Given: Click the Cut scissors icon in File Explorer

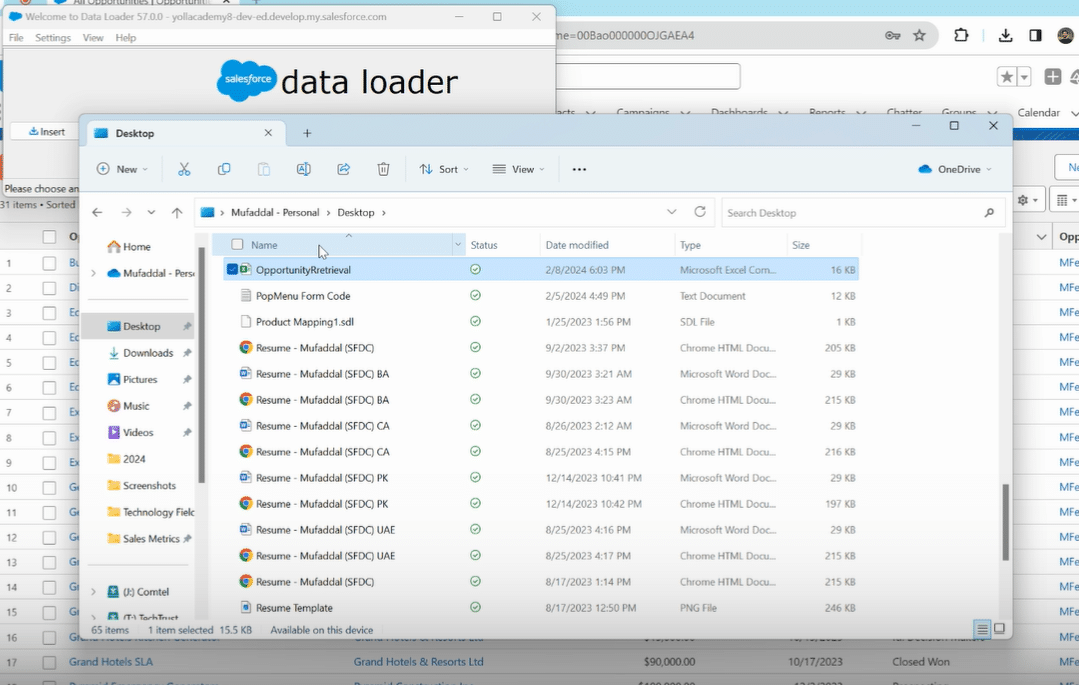Looking at the screenshot, I should pyautogui.click(x=184, y=169).
